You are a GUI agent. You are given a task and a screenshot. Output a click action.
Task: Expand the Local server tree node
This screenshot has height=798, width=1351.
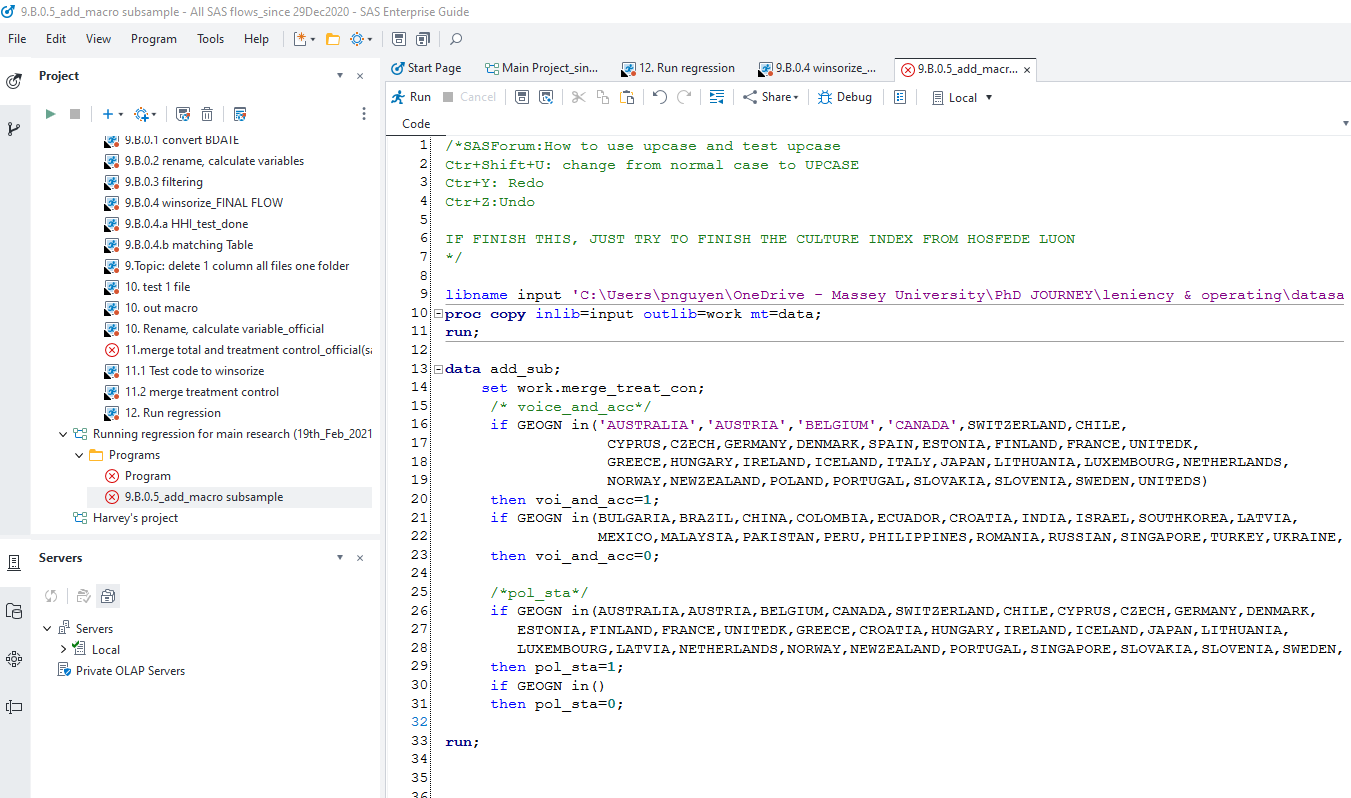coord(63,649)
